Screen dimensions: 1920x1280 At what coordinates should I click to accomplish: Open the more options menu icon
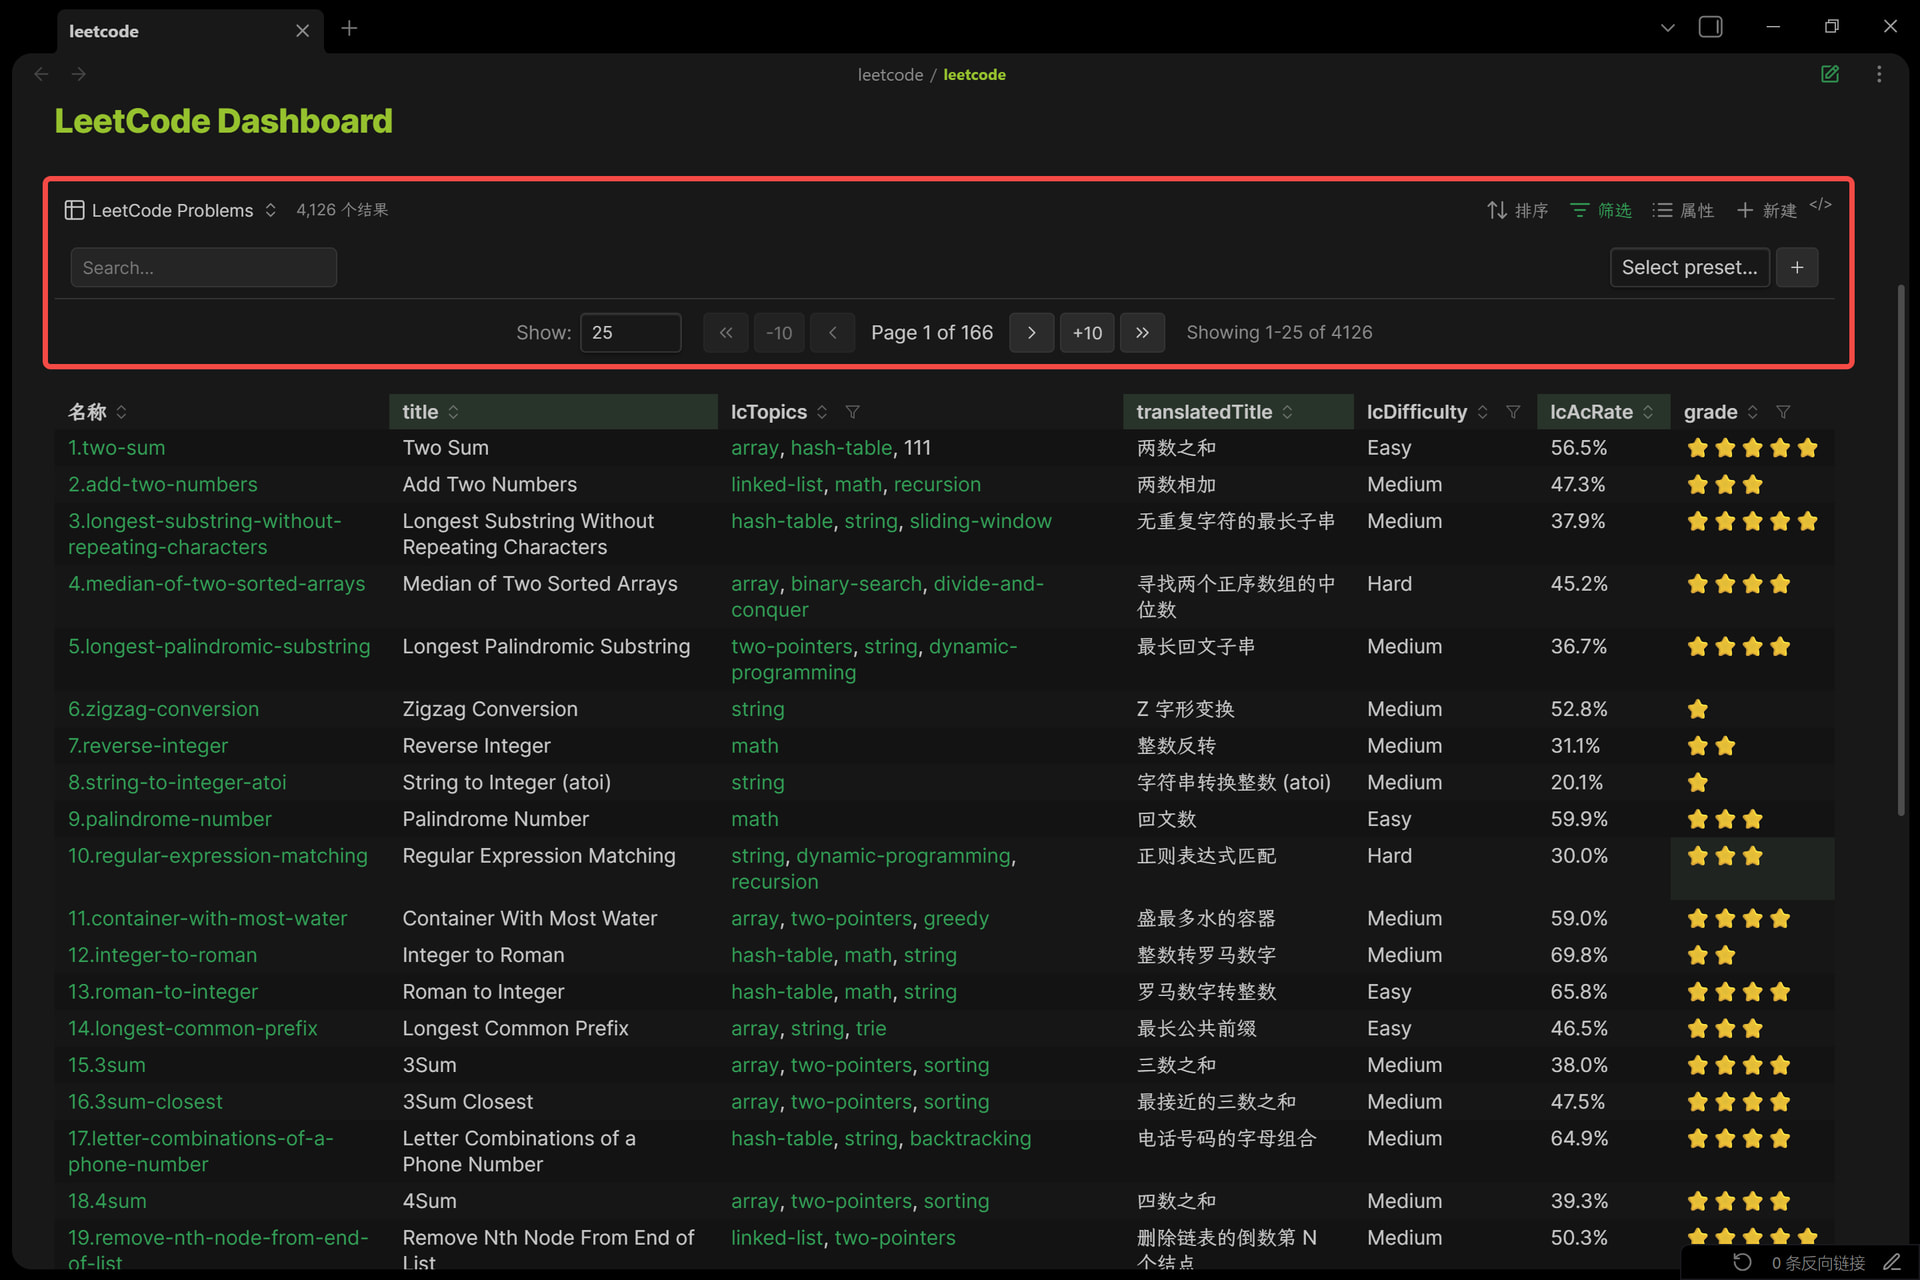1879,74
